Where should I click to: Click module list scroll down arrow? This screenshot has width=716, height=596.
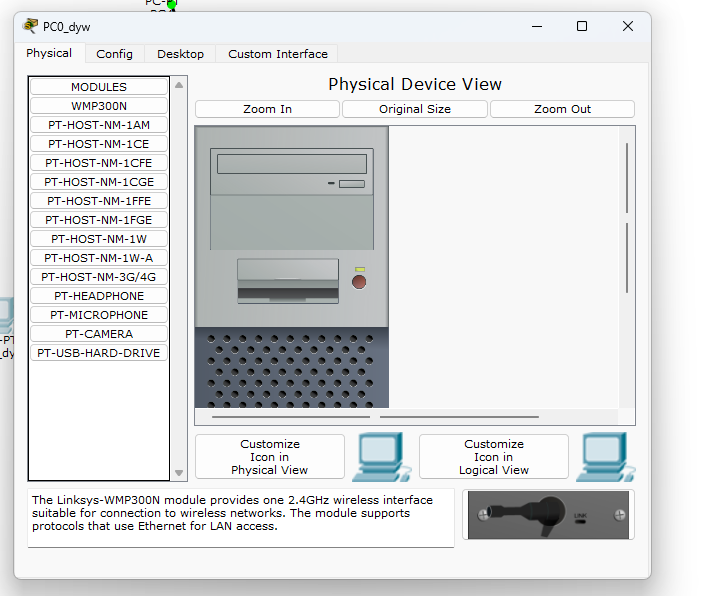pos(179,473)
